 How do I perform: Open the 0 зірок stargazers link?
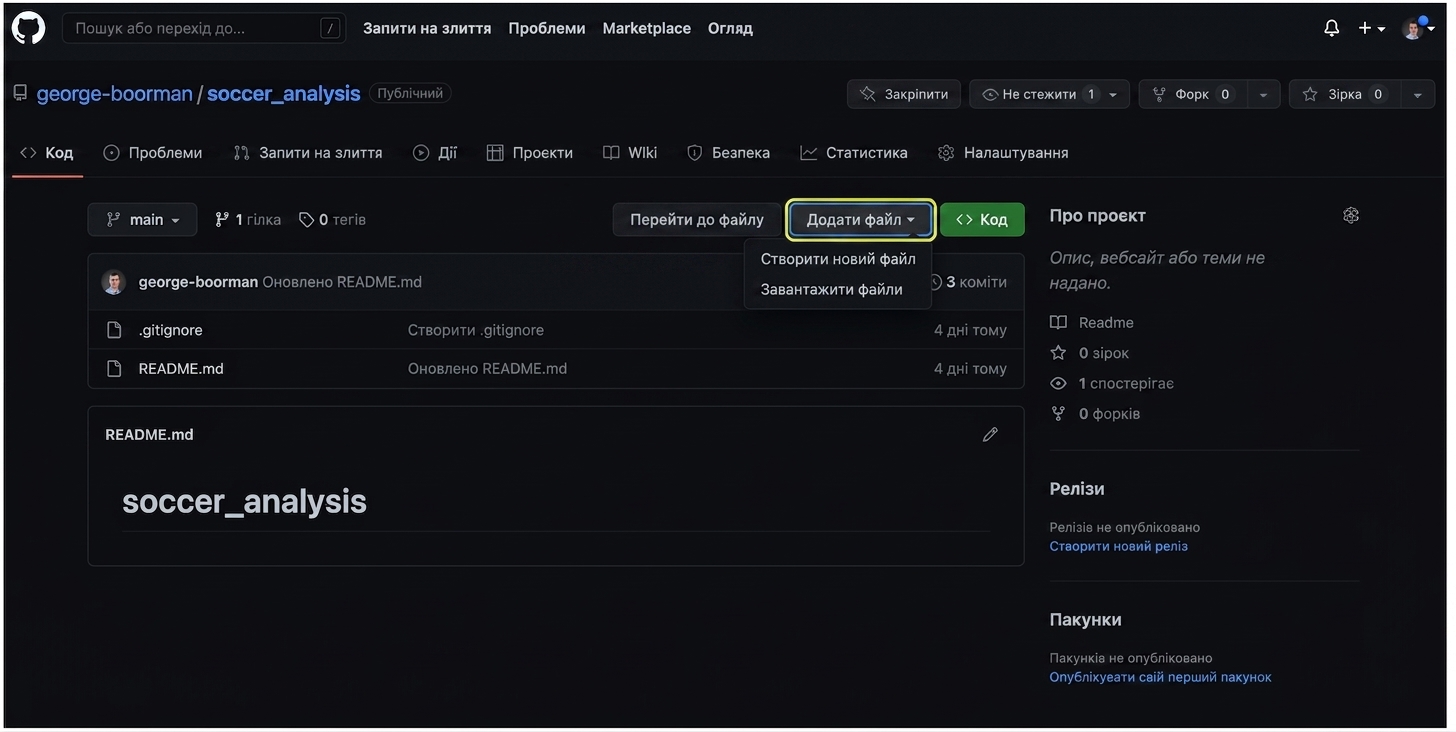(x=1090, y=353)
